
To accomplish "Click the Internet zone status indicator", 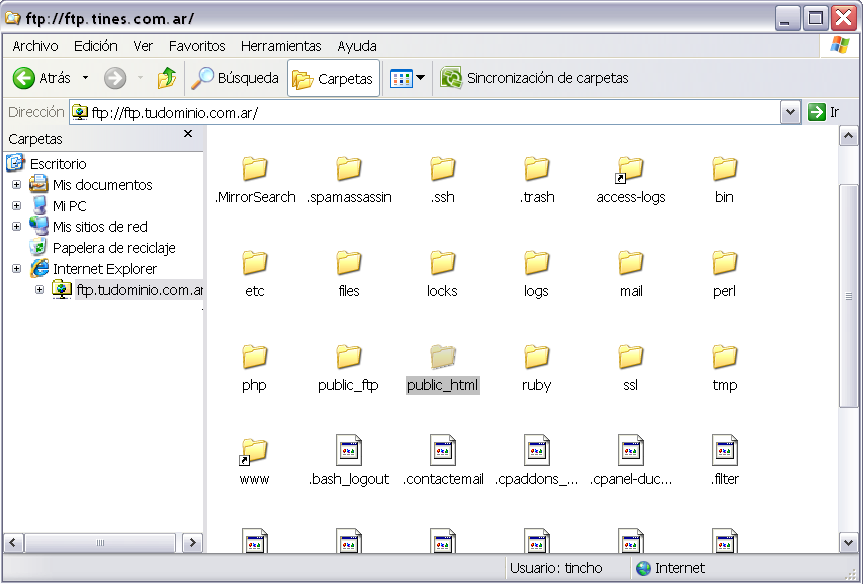I will [670, 568].
